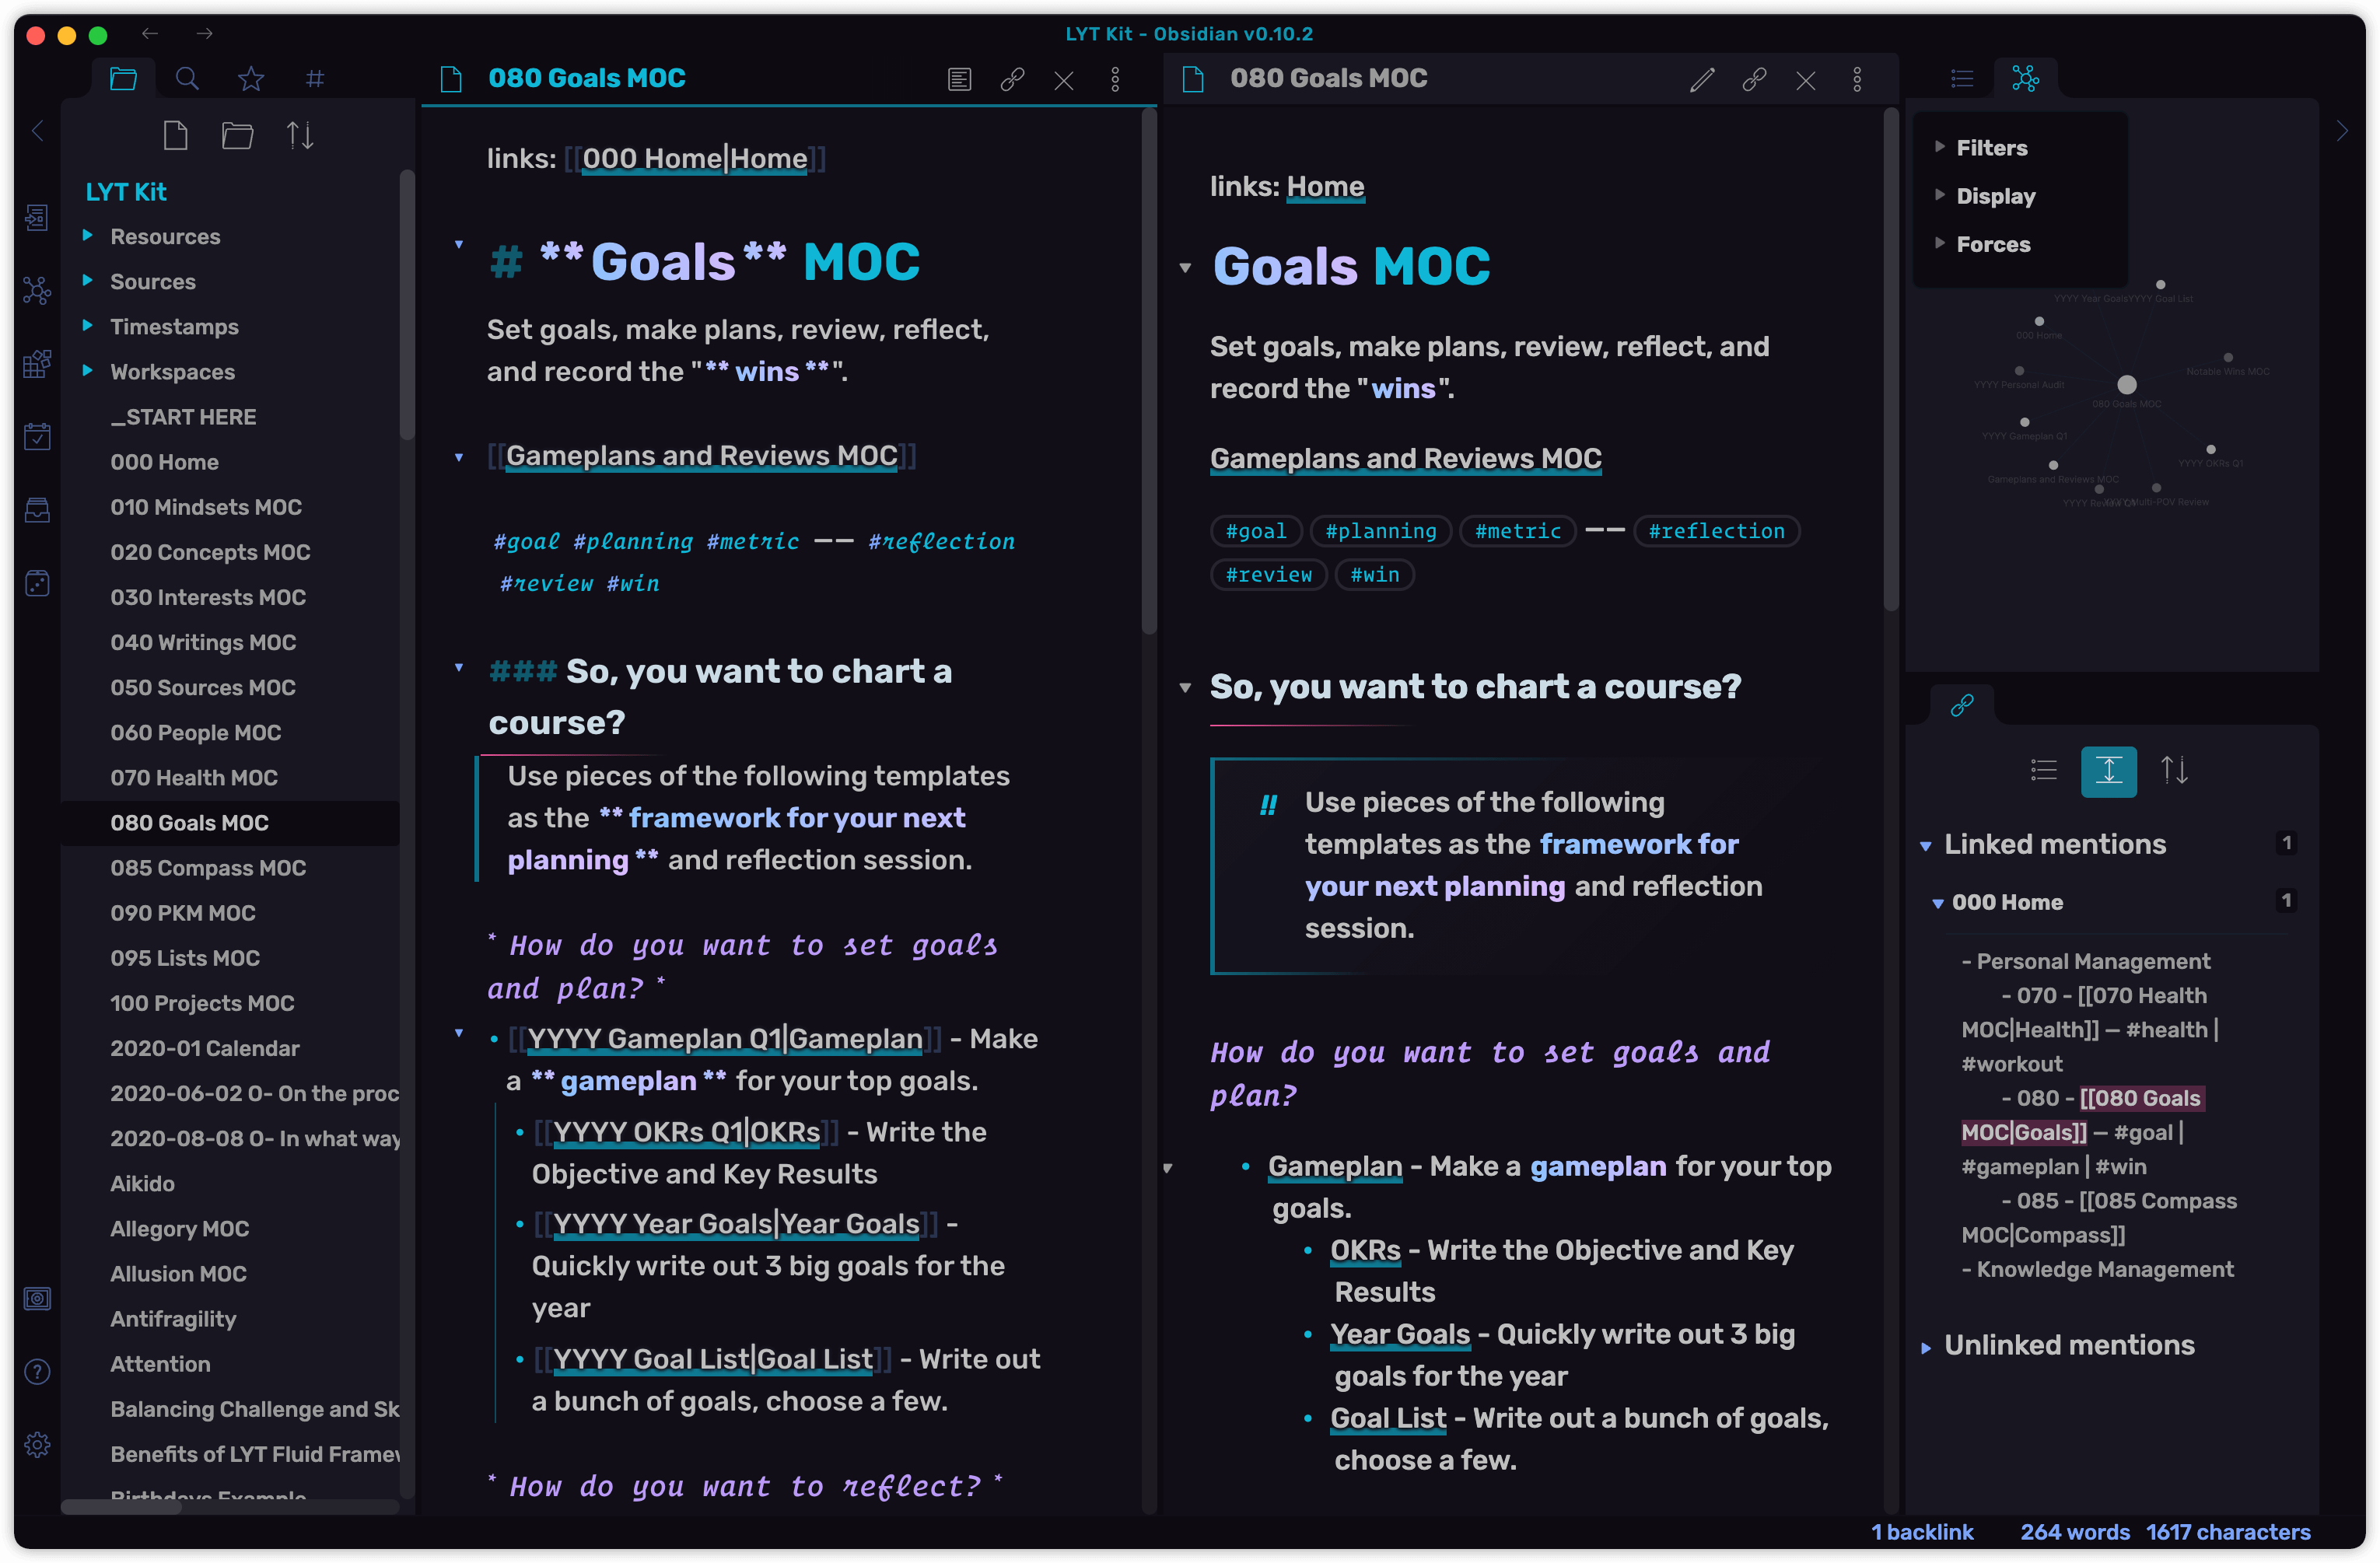This screenshot has width=2380, height=1563.
Task: Collapse the left sidebar
Action: [37, 131]
